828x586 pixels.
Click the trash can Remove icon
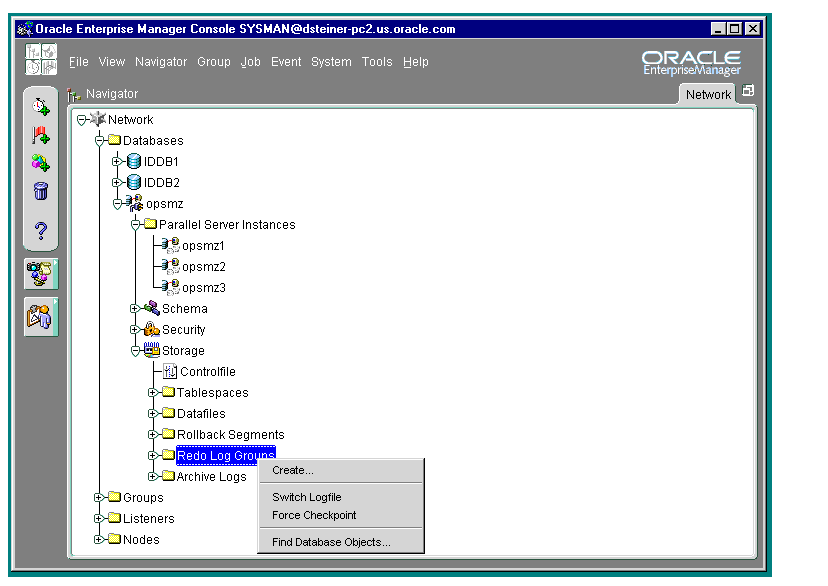coord(40,191)
